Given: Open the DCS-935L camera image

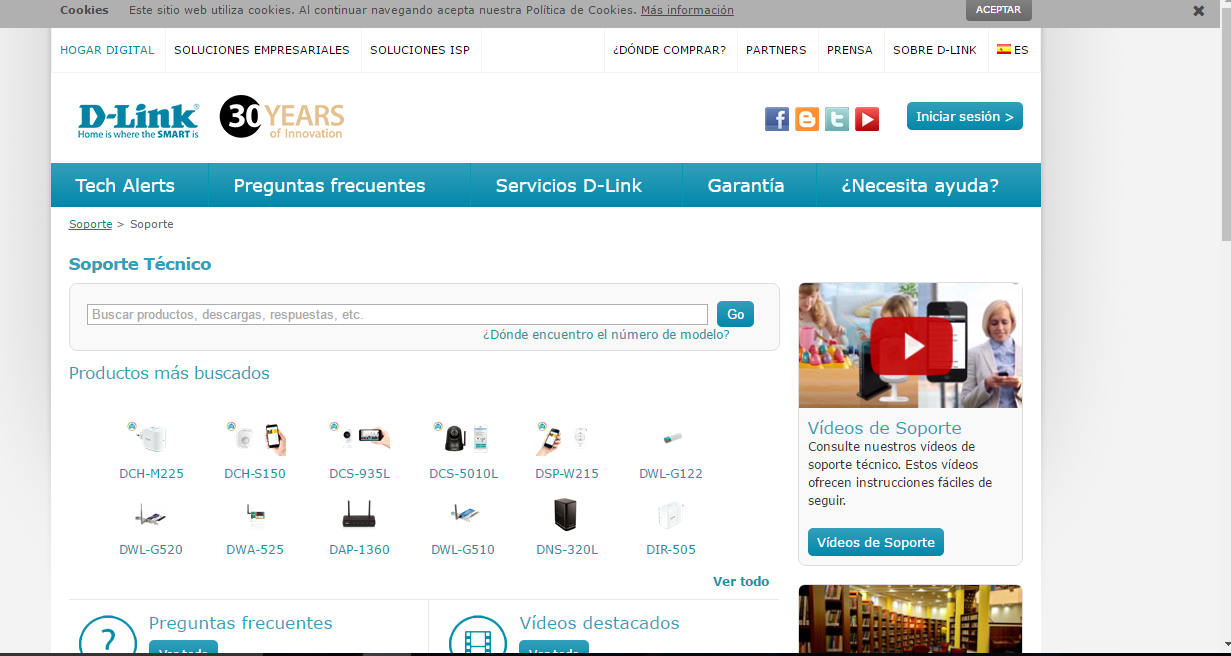Looking at the screenshot, I should (x=359, y=438).
